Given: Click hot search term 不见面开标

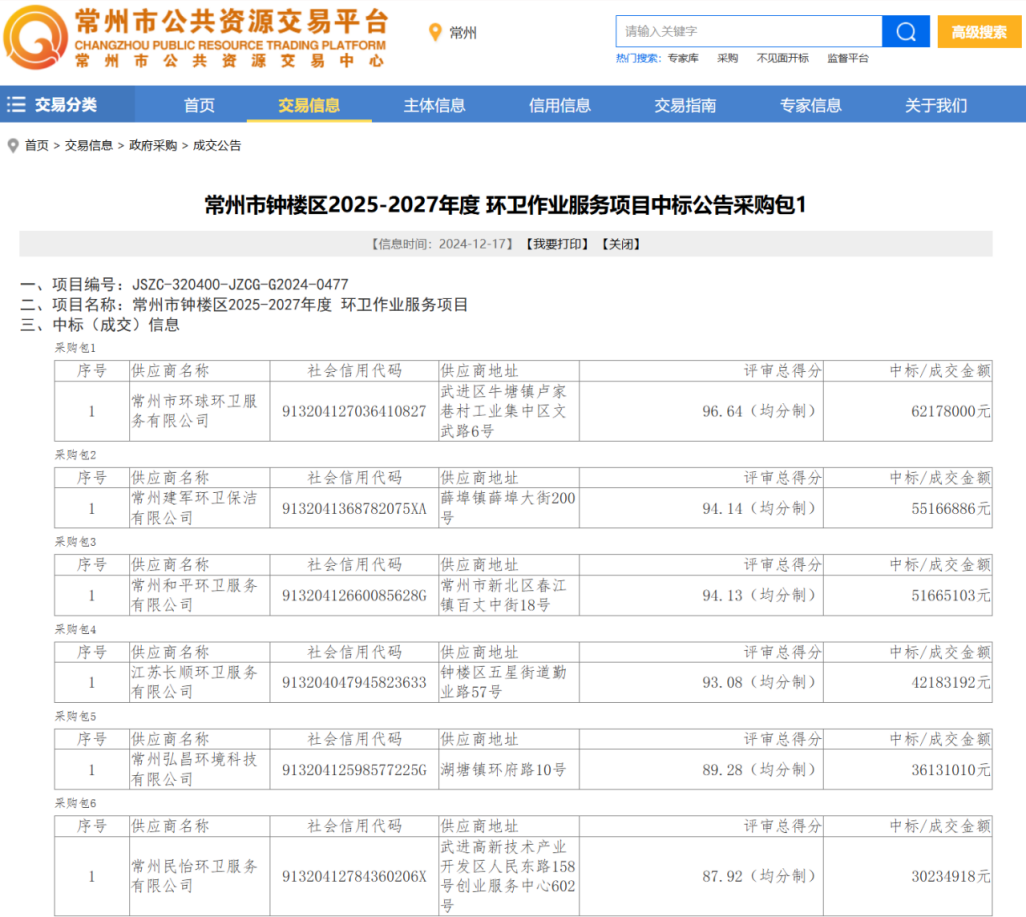Looking at the screenshot, I should 783,58.
